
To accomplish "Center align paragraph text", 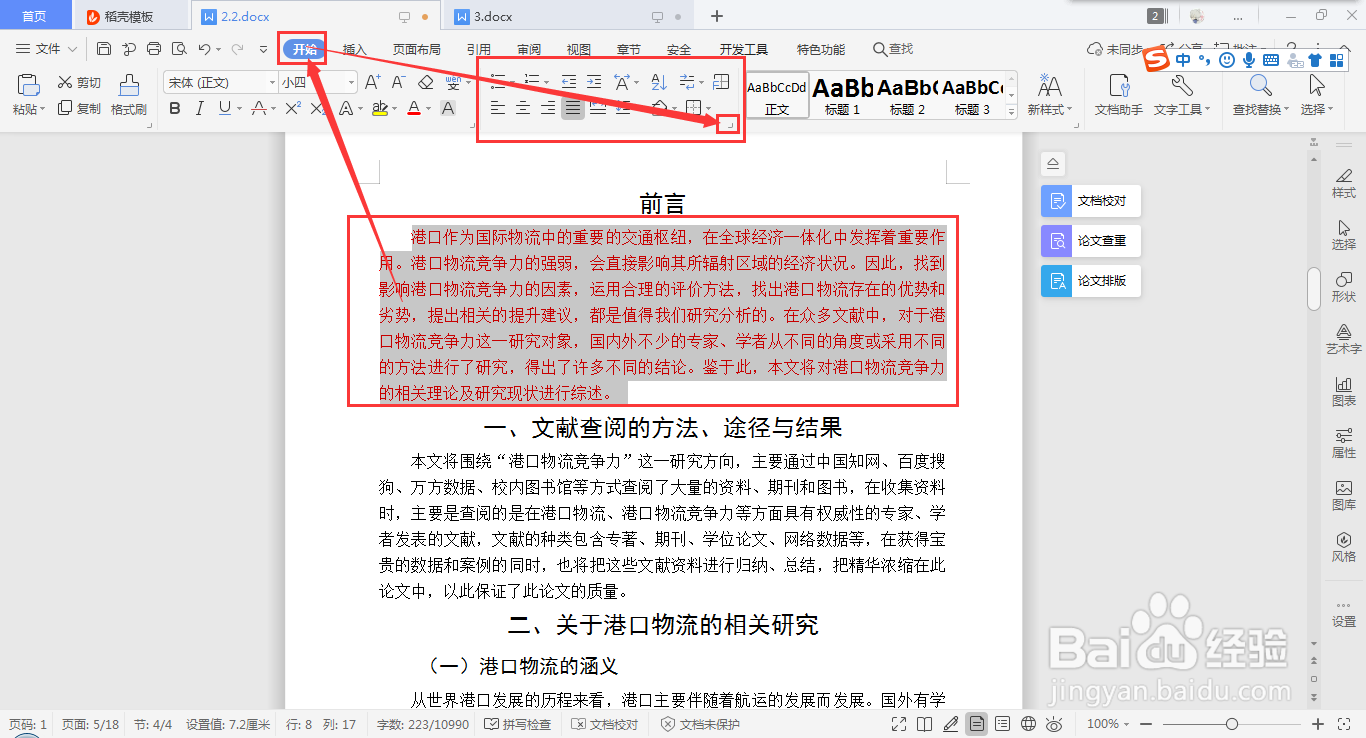I will point(522,108).
